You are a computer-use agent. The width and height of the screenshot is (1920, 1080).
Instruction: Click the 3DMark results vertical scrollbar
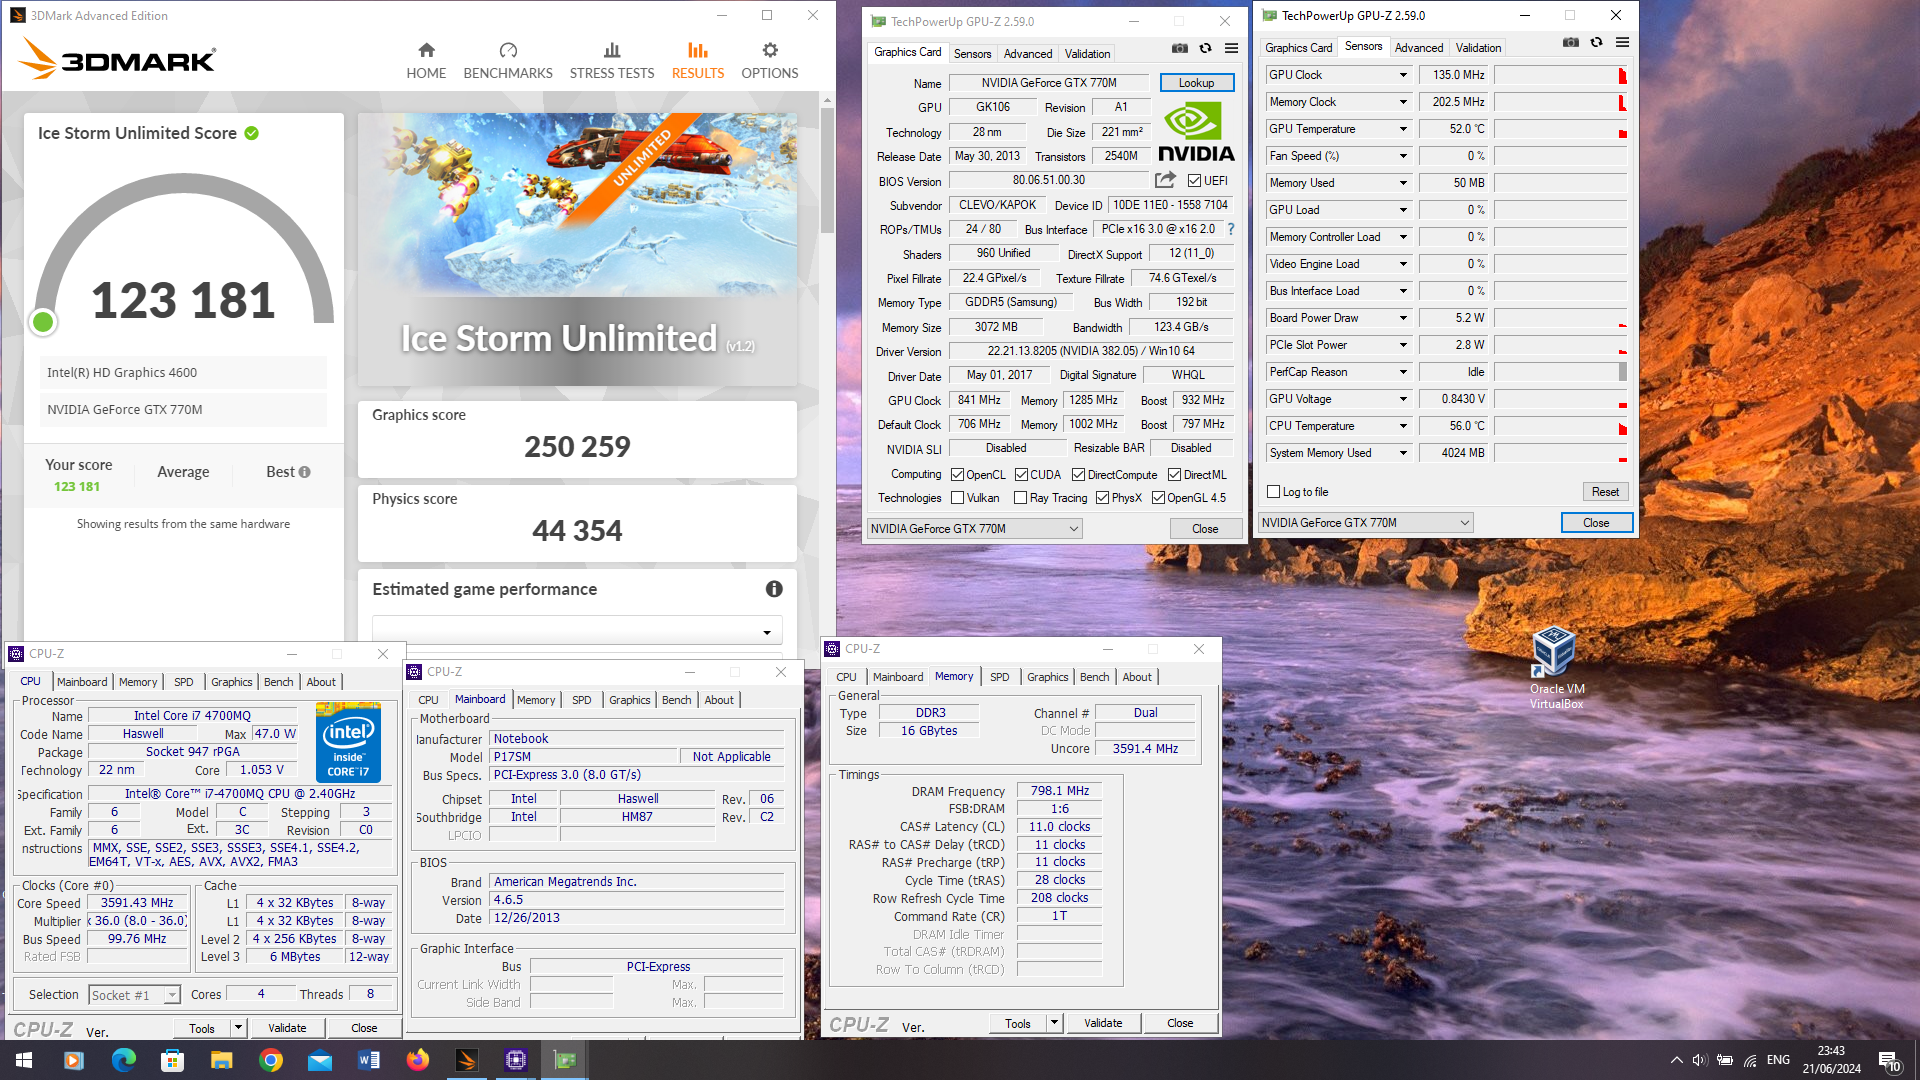tap(827, 170)
